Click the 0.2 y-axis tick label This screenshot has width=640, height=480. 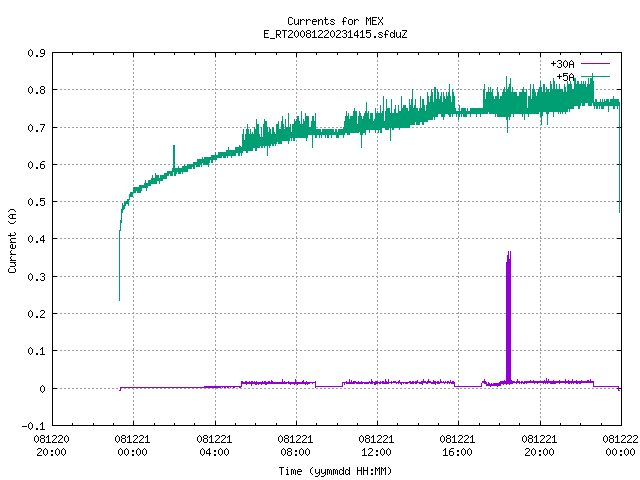(x=36, y=314)
